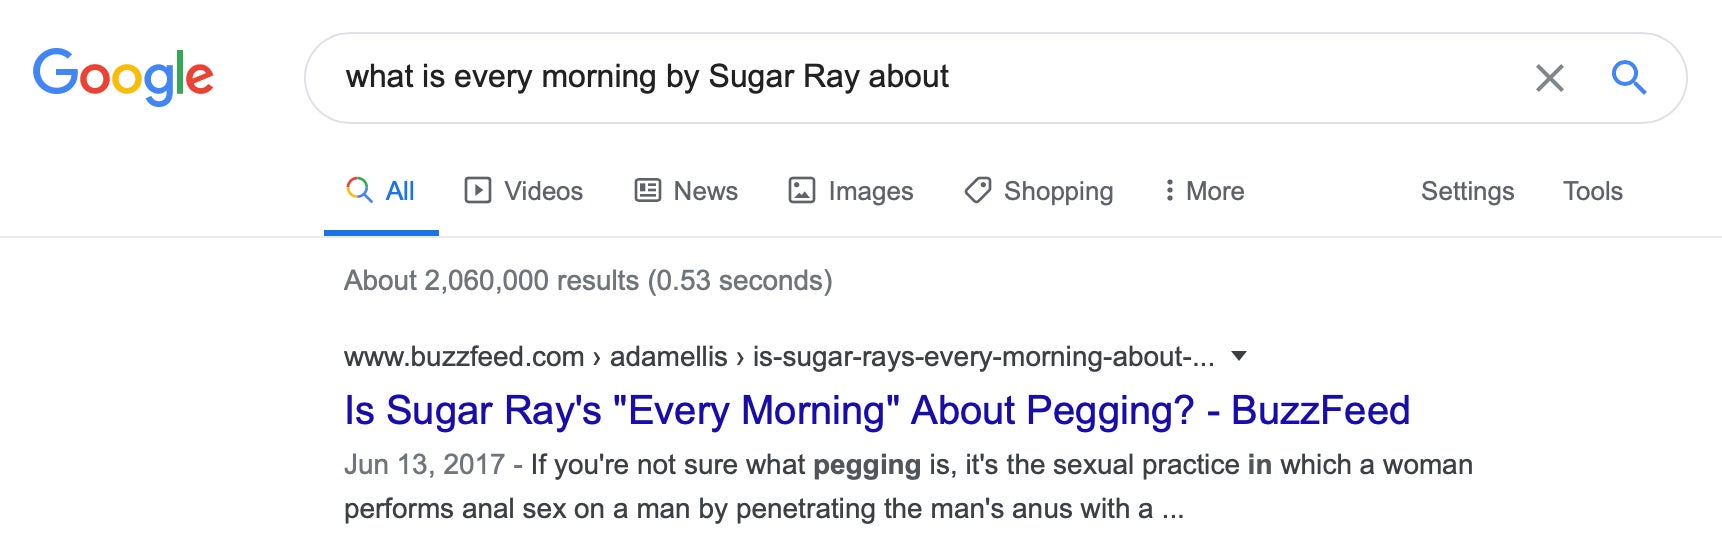
Task: Click the Google logo
Action: 123,76
